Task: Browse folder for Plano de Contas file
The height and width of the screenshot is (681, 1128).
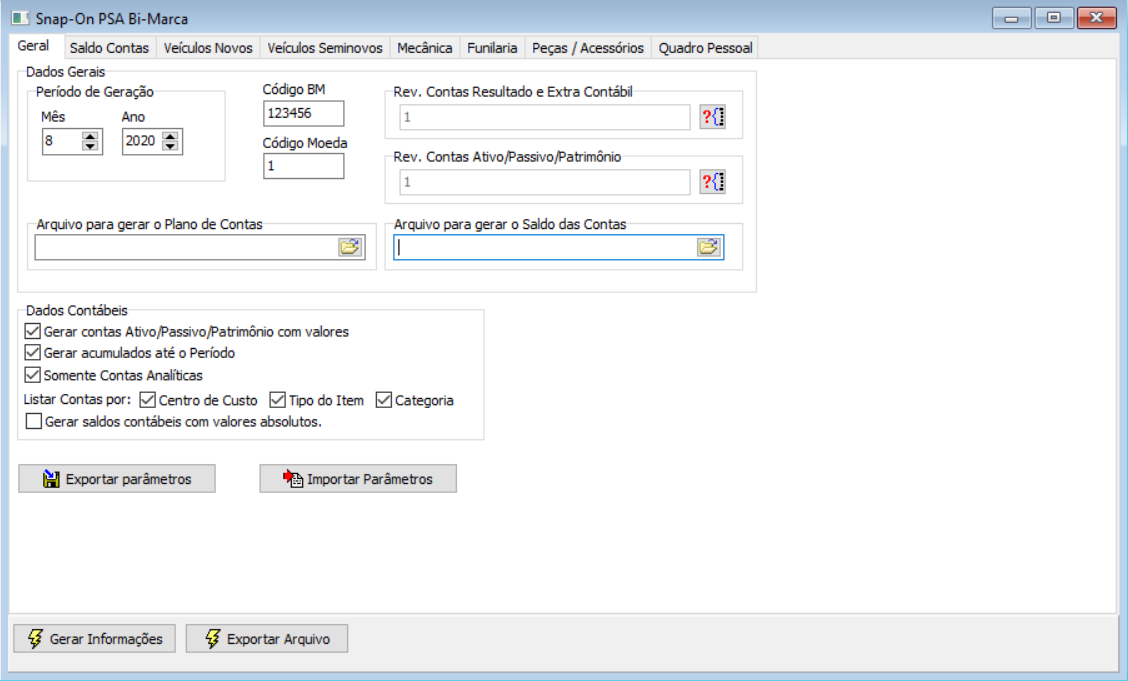Action: pyautogui.click(x=350, y=247)
